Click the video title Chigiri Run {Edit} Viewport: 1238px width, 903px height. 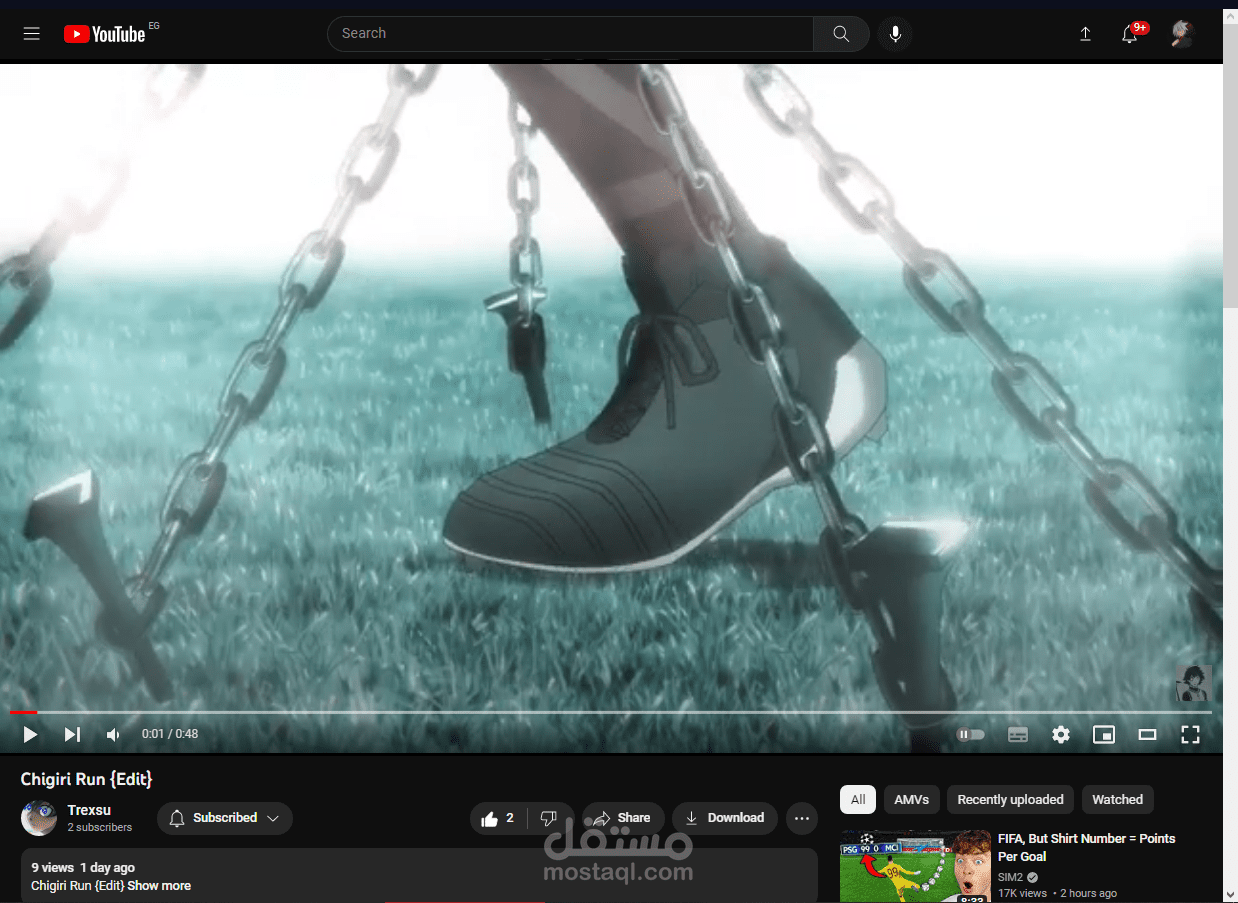coord(87,779)
